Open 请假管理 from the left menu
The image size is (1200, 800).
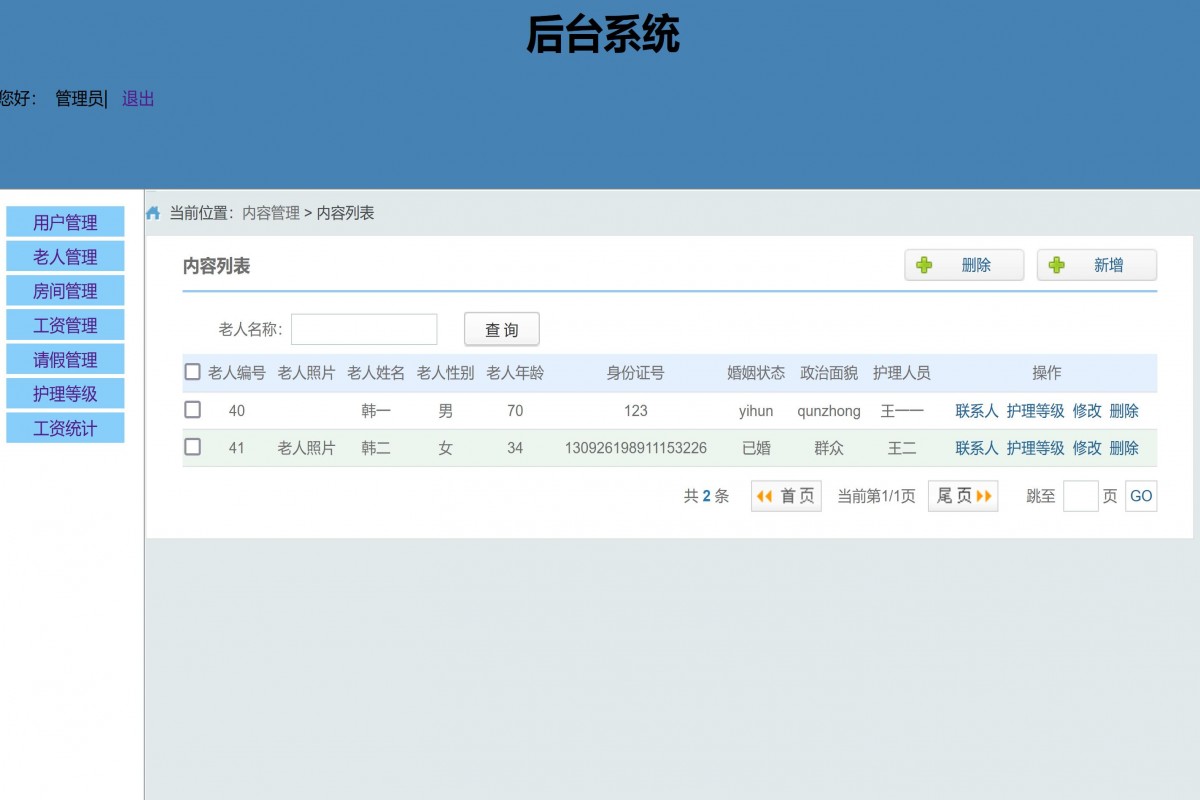click(x=65, y=359)
